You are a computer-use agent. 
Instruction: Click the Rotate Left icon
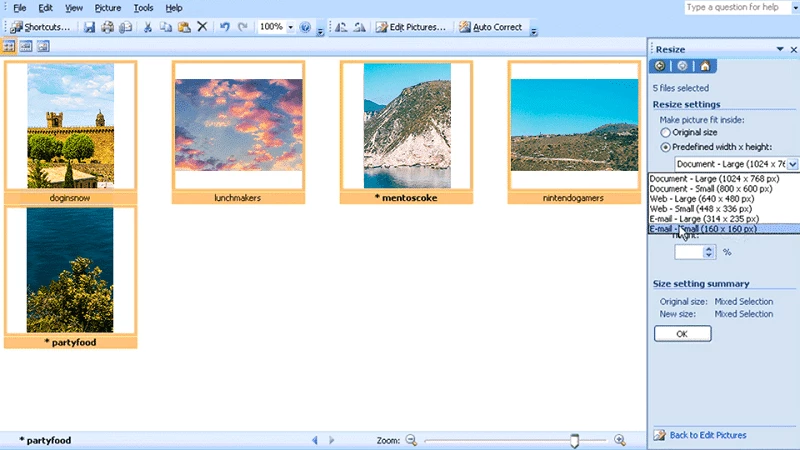[341, 27]
